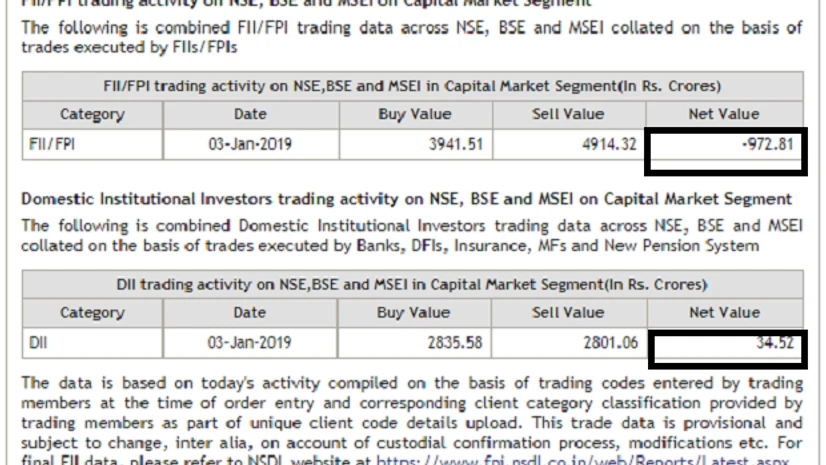Click the DII category cell
The height and width of the screenshot is (465, 826).
(38, 343)
